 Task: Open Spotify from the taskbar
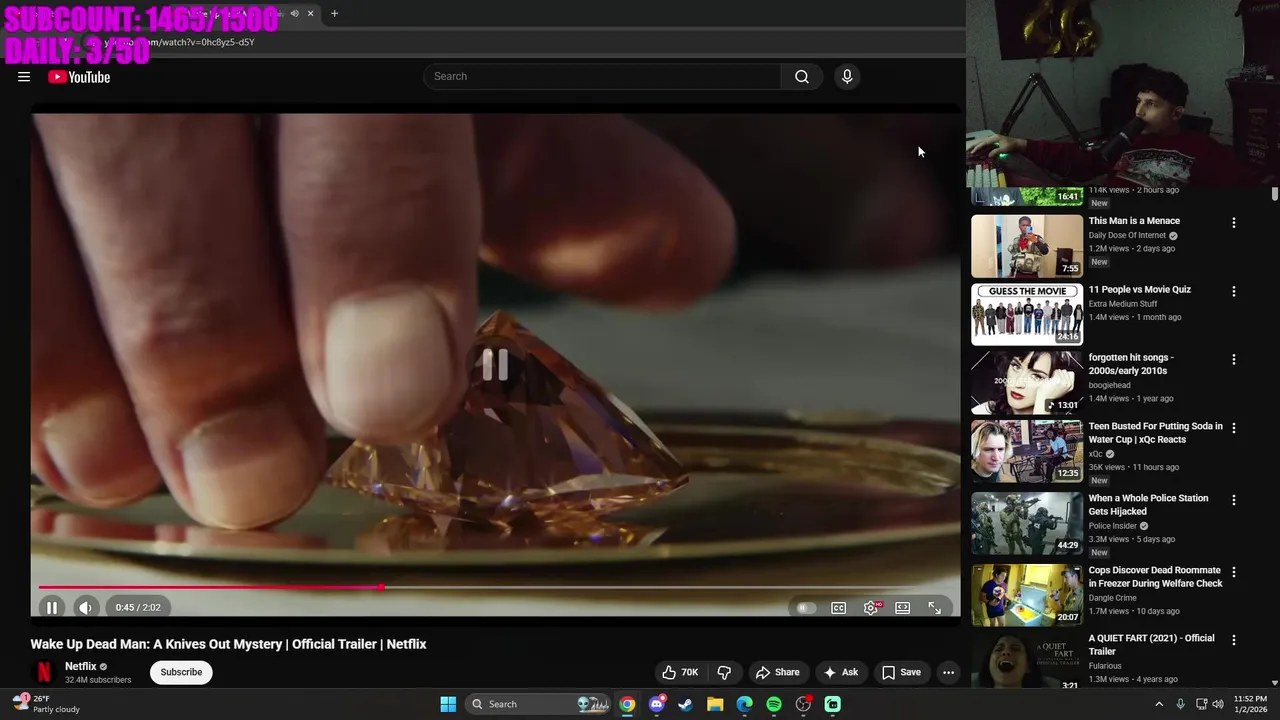[x=774, y=704]
